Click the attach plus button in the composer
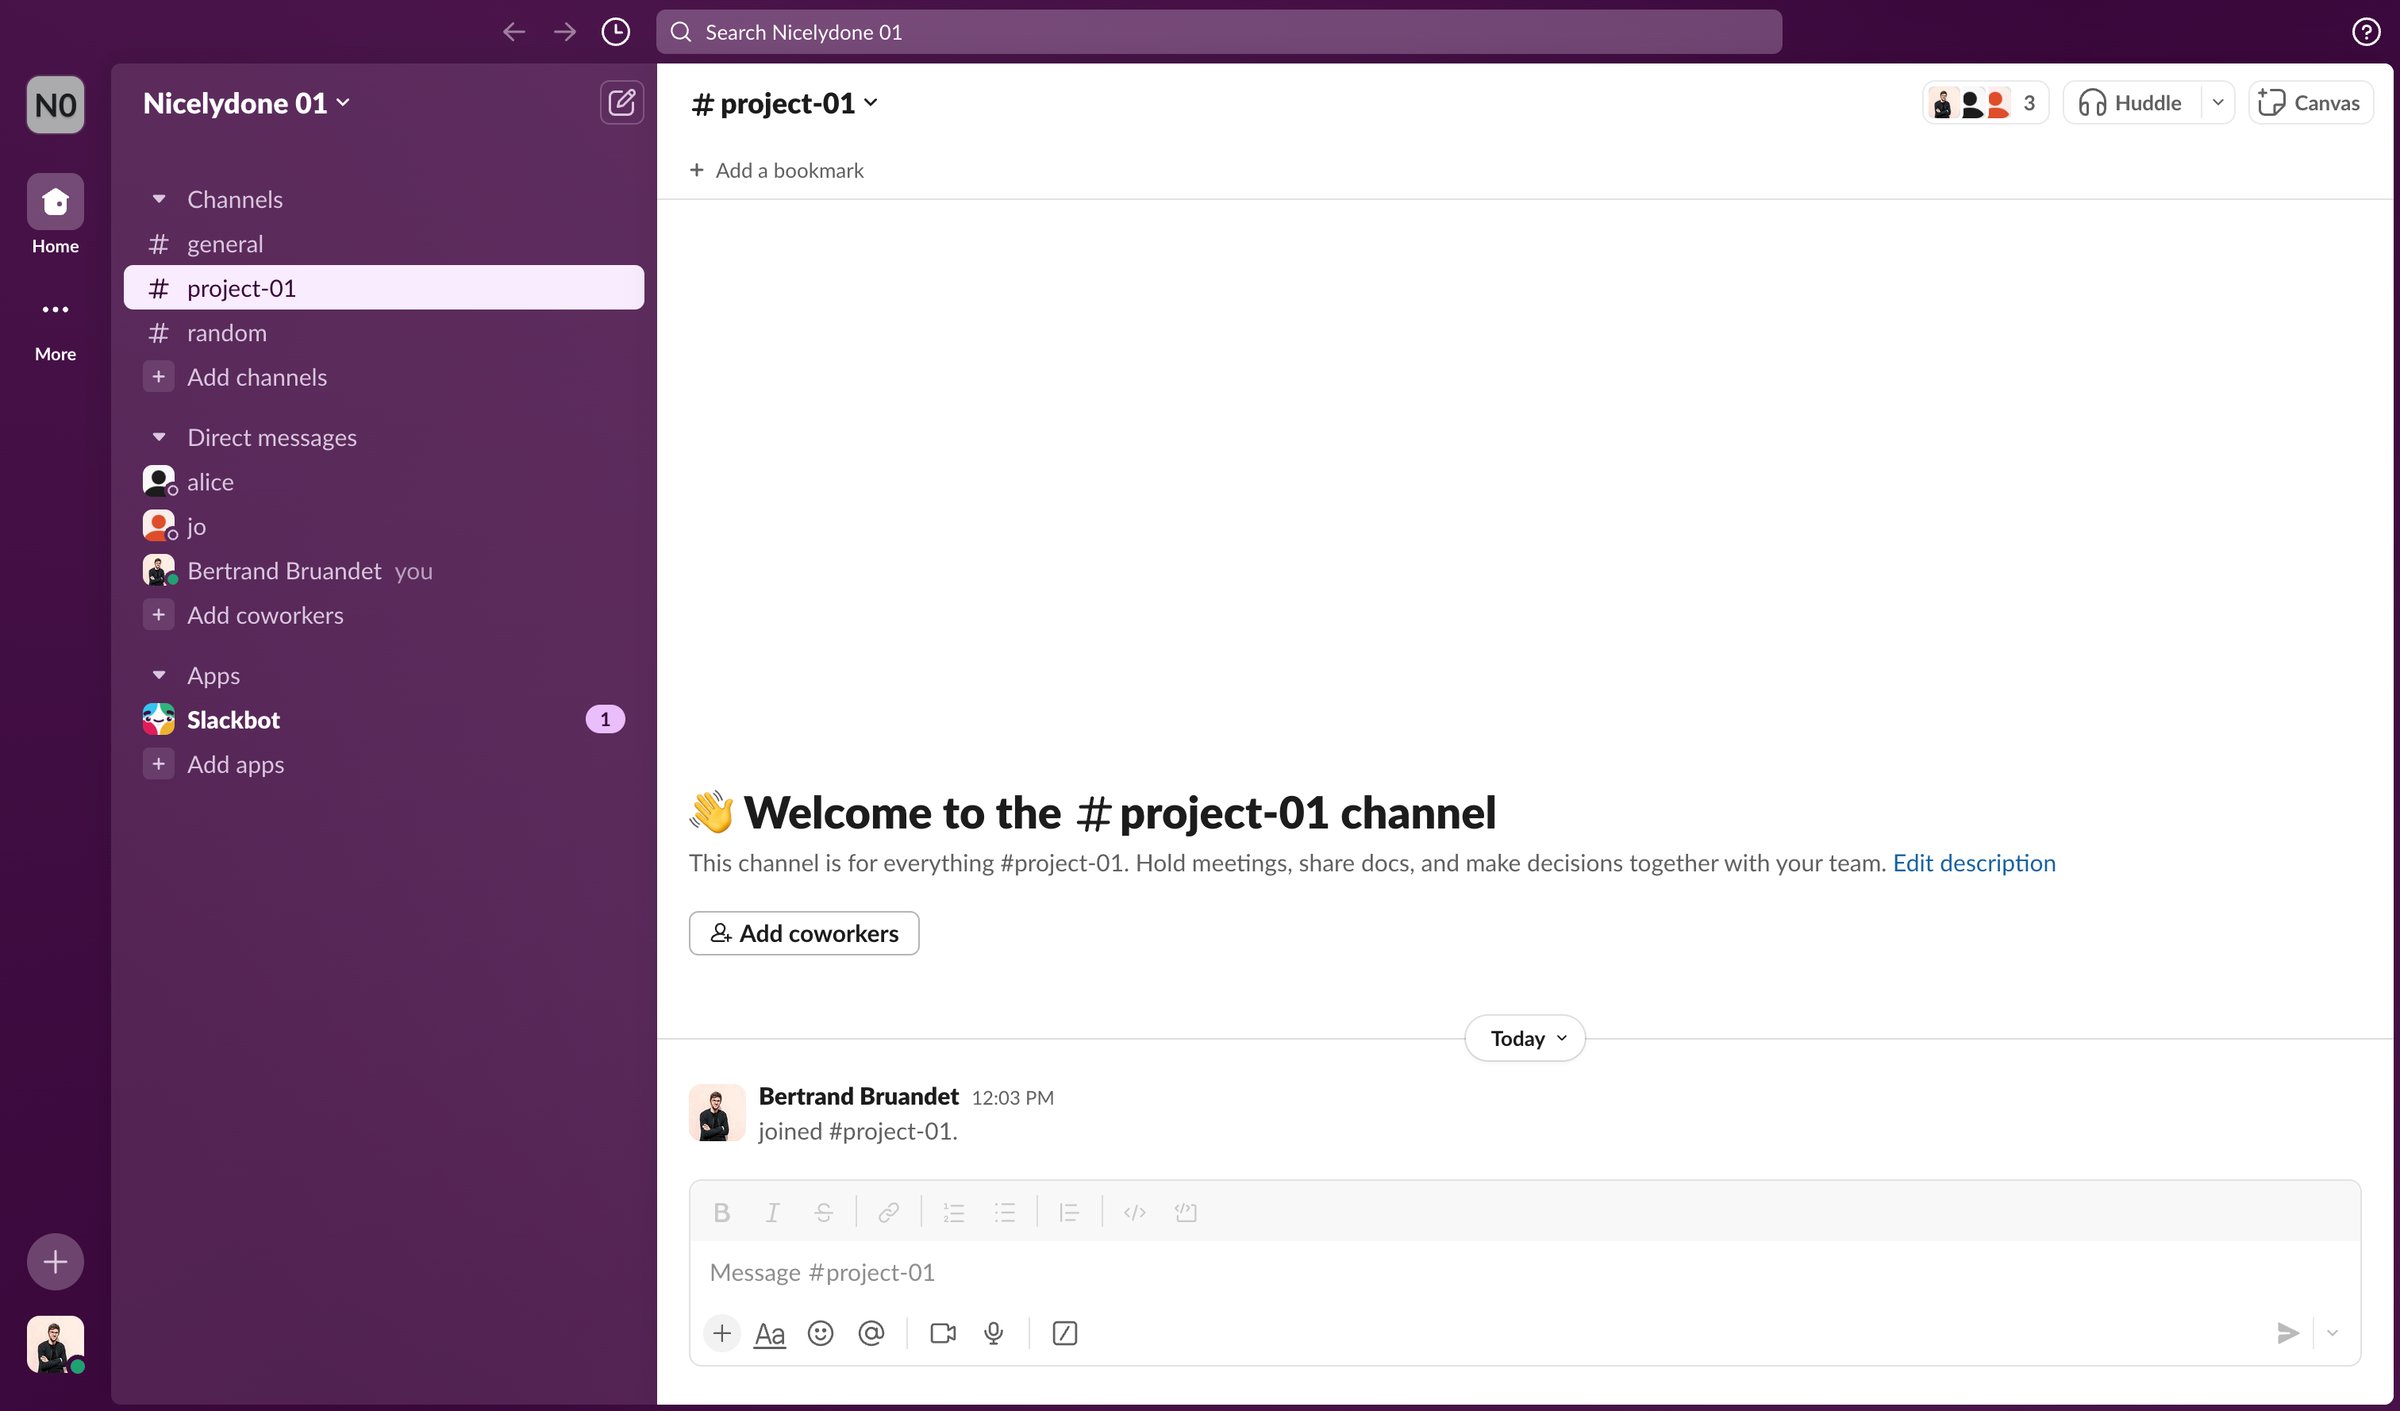 point(722,1333)
